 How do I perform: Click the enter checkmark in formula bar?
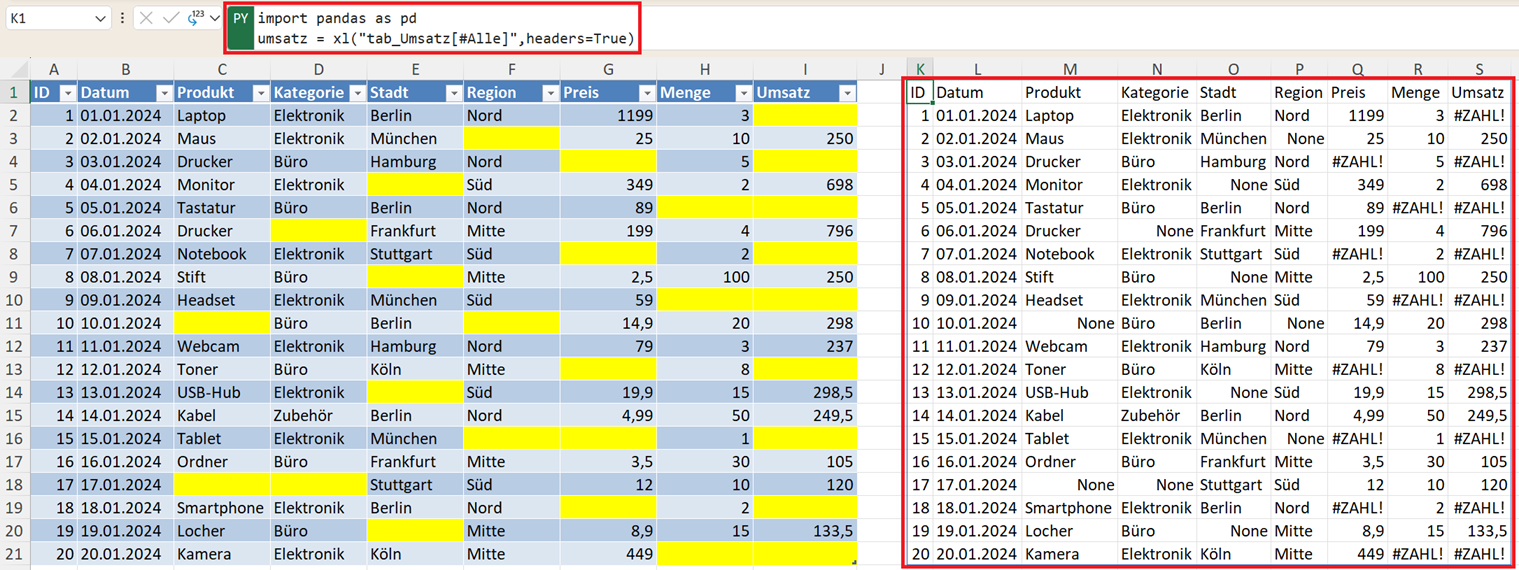[171, 18]
